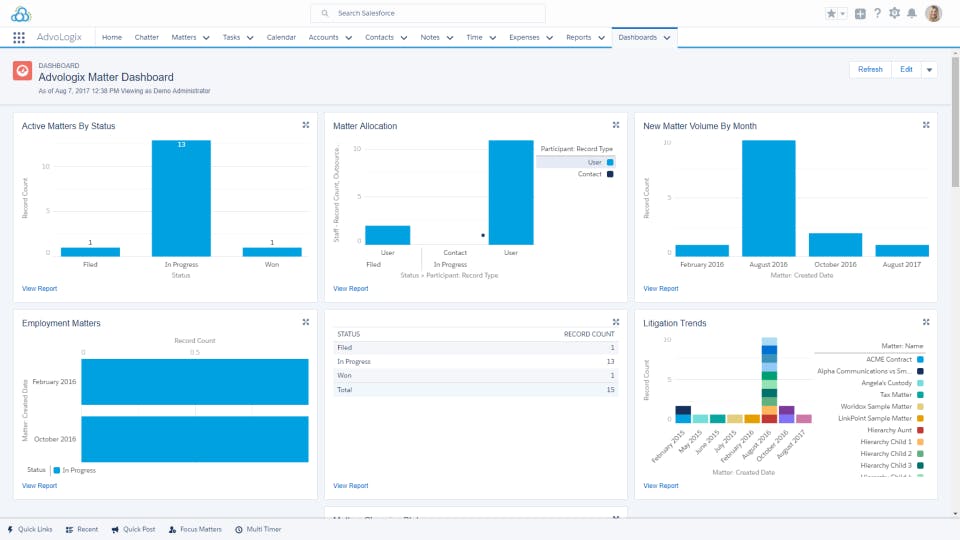Expand the Litigation Trends chart
960x540 pixels.
926,322
